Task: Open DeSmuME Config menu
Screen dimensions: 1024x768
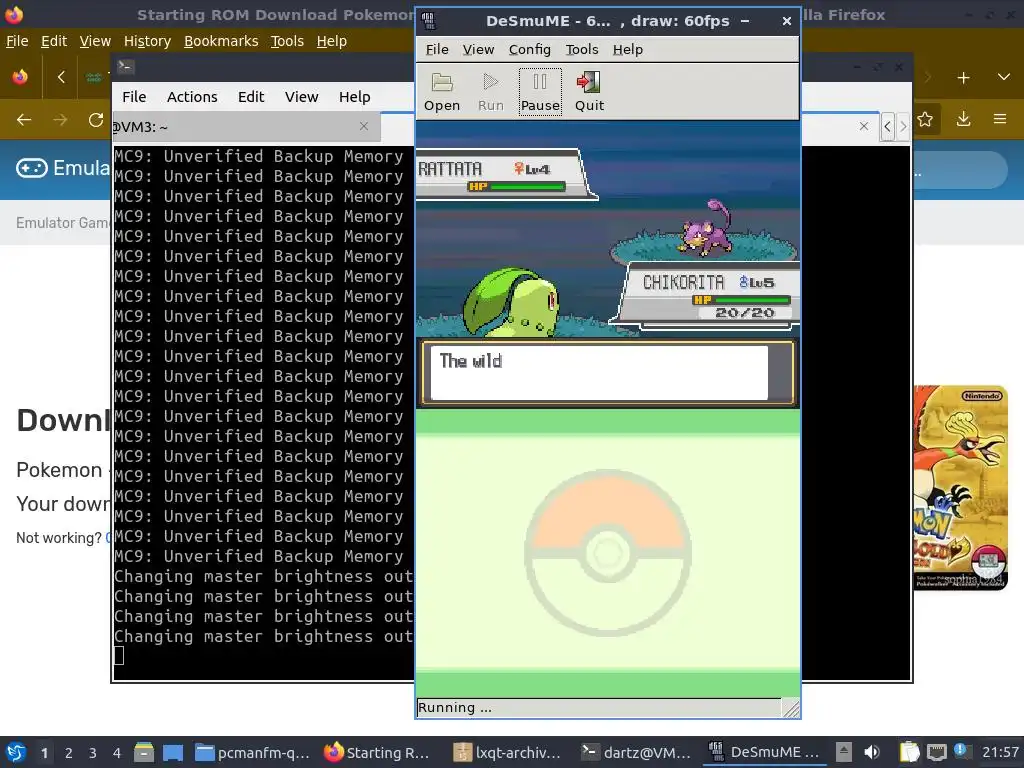Action: pyautogui.click(x=530, y=50)
